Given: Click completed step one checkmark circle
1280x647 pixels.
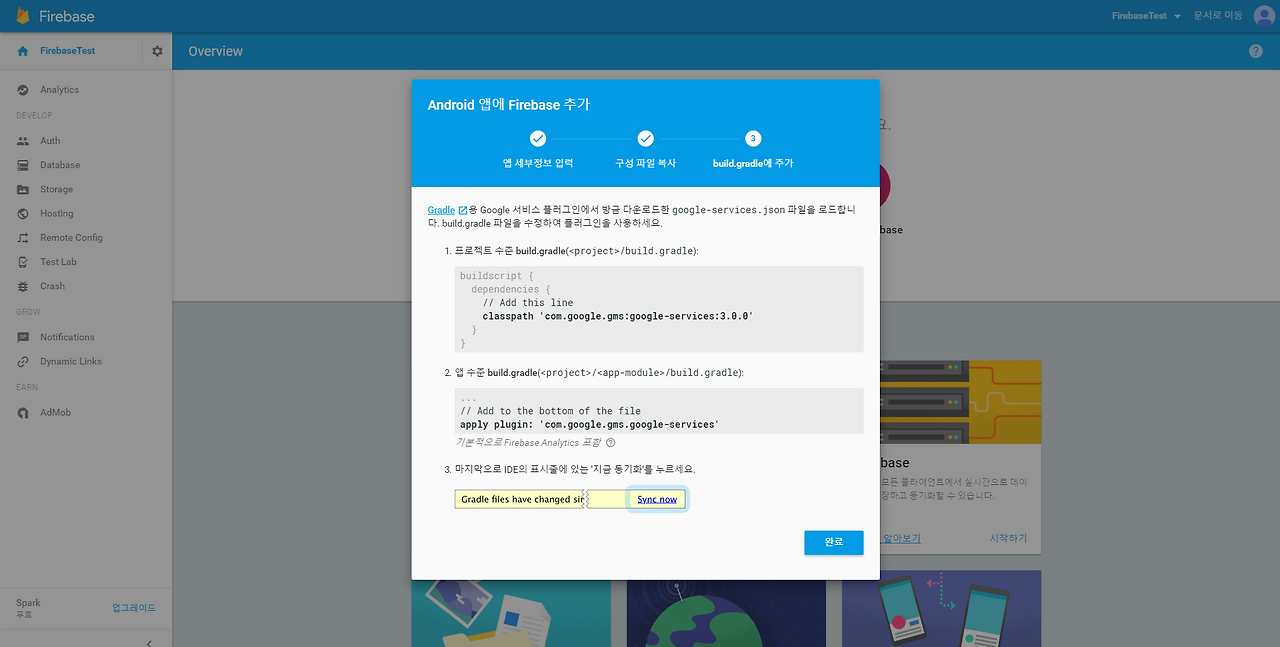Looking at the screenshot, I should (x=537, y=138).
